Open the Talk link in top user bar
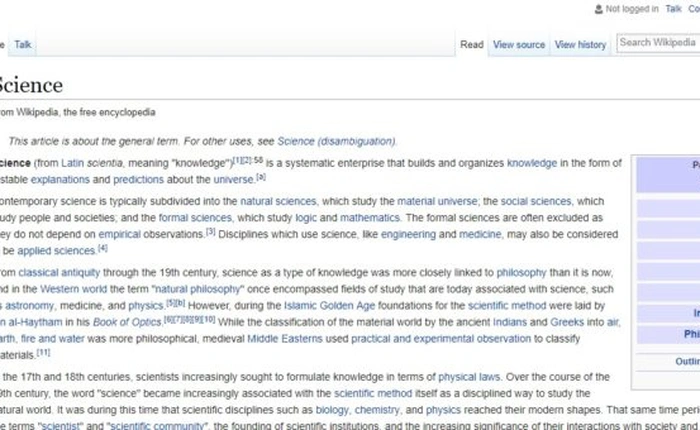Image resolution: width=700 pixels, height=430 pixels. [x=673, y=9]
